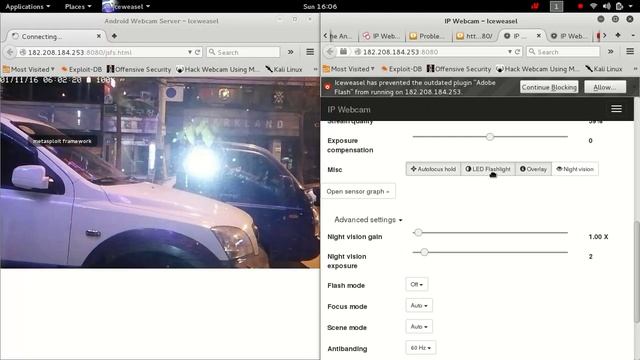Viewport: 640px width, 360px height.
Task: Open a new tab in IP Webcam window
Action: [618, 36]
